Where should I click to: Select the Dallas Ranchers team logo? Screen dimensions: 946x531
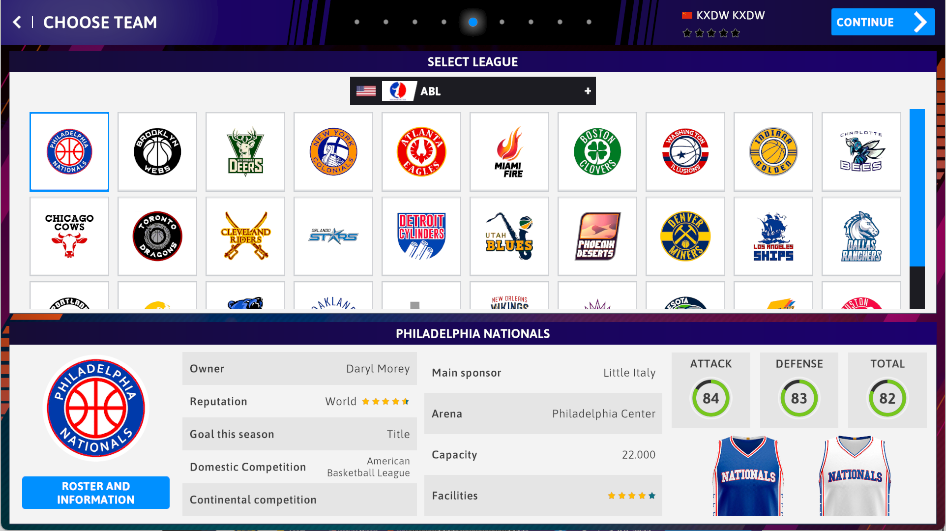coord(861,236)
